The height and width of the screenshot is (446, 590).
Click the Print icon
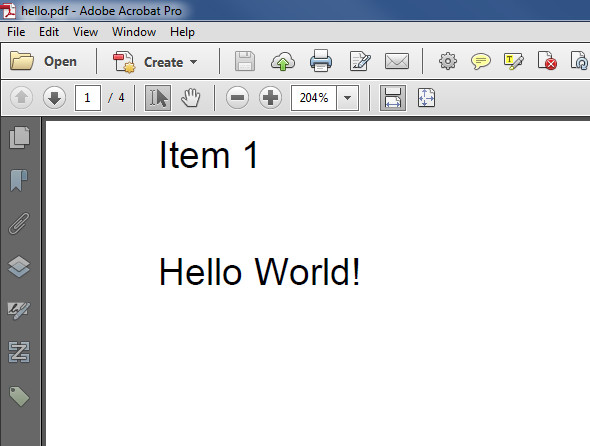point(321,61)
